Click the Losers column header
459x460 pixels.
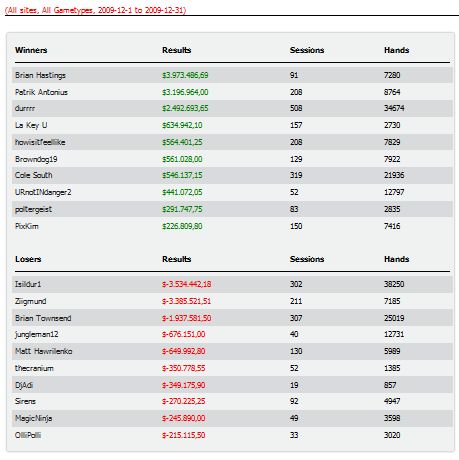tap(28, 259)
